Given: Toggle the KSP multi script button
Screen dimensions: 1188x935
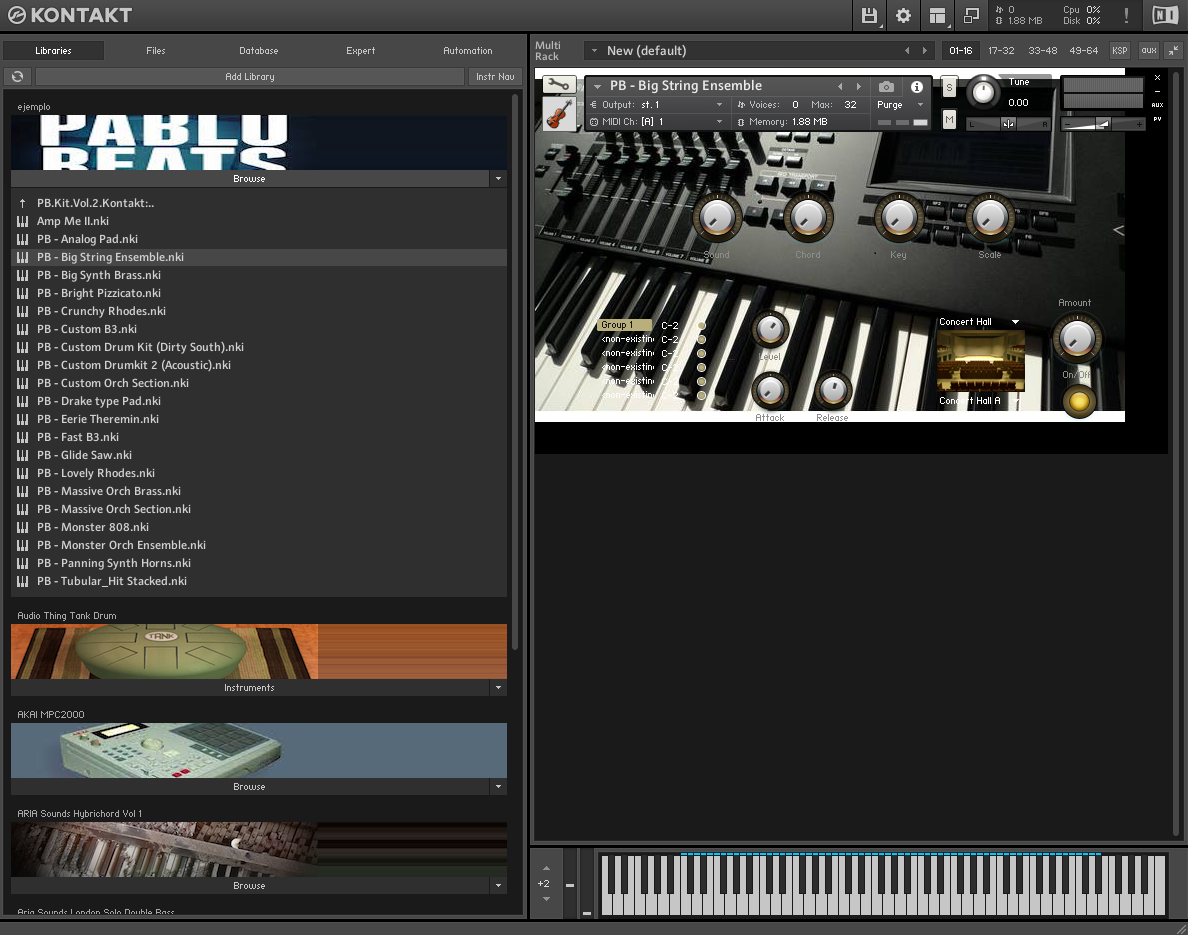Looking at the screenshot, I should coord(1119,51).
